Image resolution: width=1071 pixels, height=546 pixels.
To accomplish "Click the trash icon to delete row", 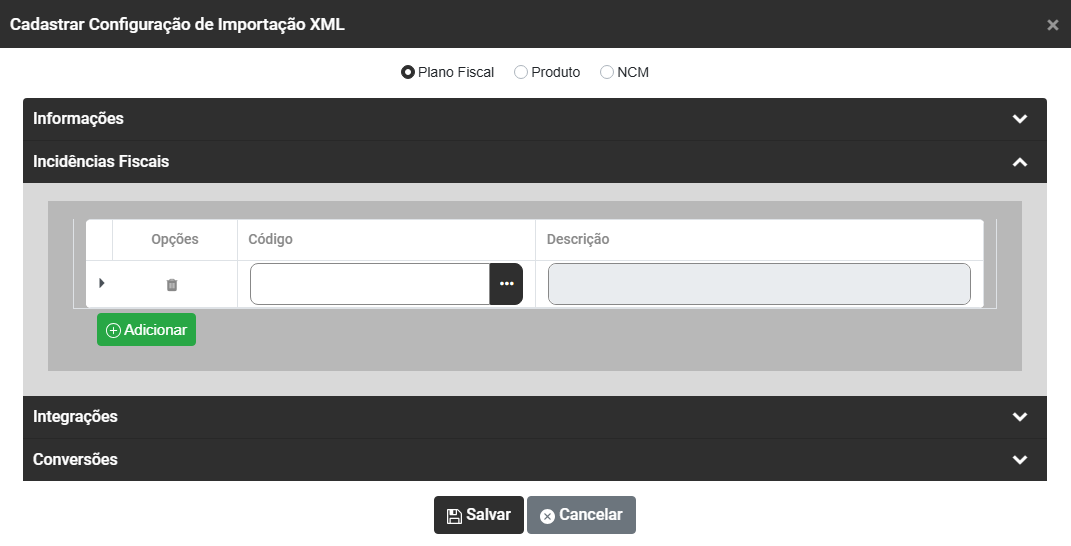I will click(x=172, y=285).
